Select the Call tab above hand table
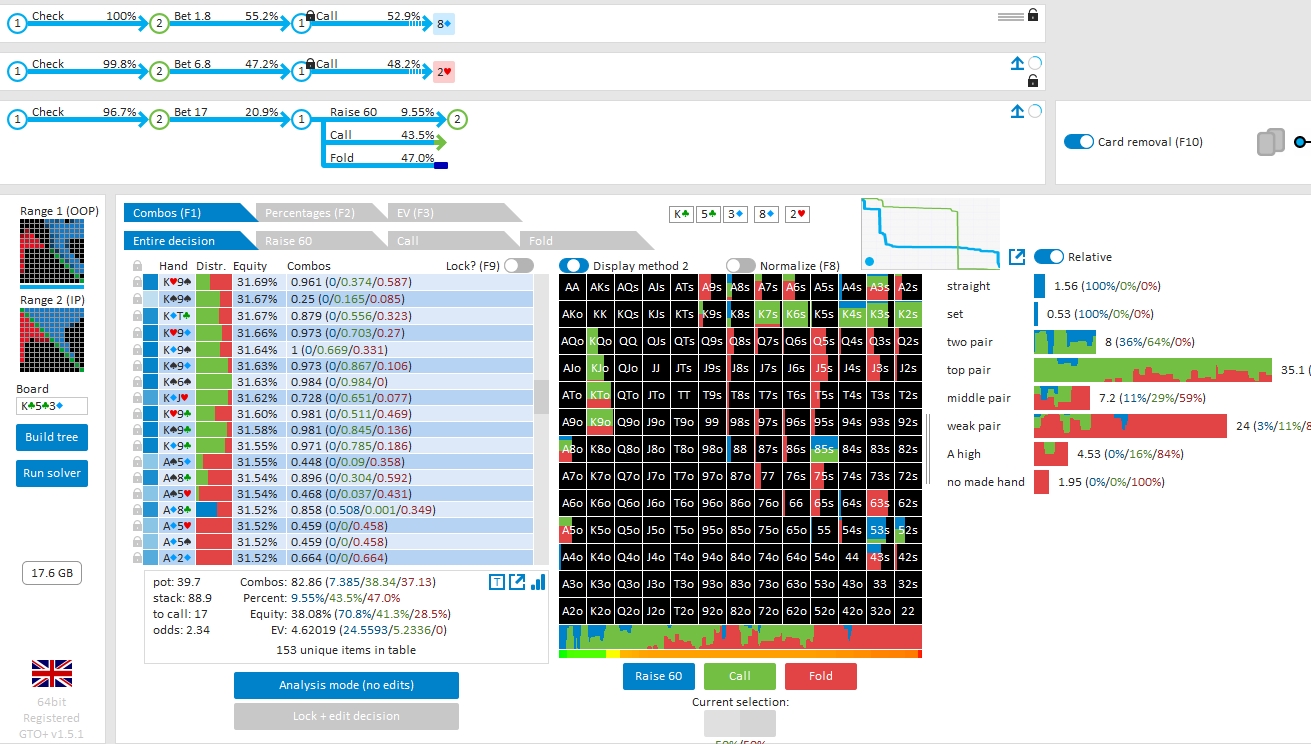Image resolution: width=1311 pixels, height=744 pixels. tap(454, 240)
